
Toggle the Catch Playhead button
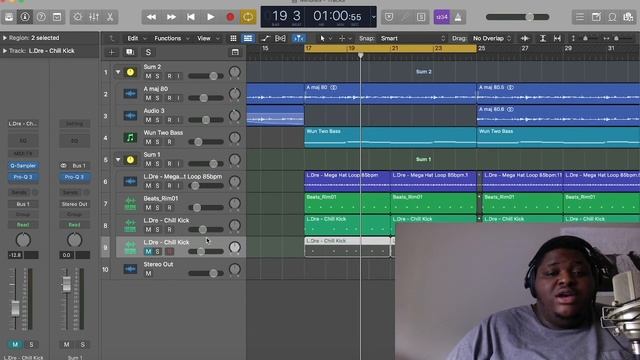pos(299,38)
